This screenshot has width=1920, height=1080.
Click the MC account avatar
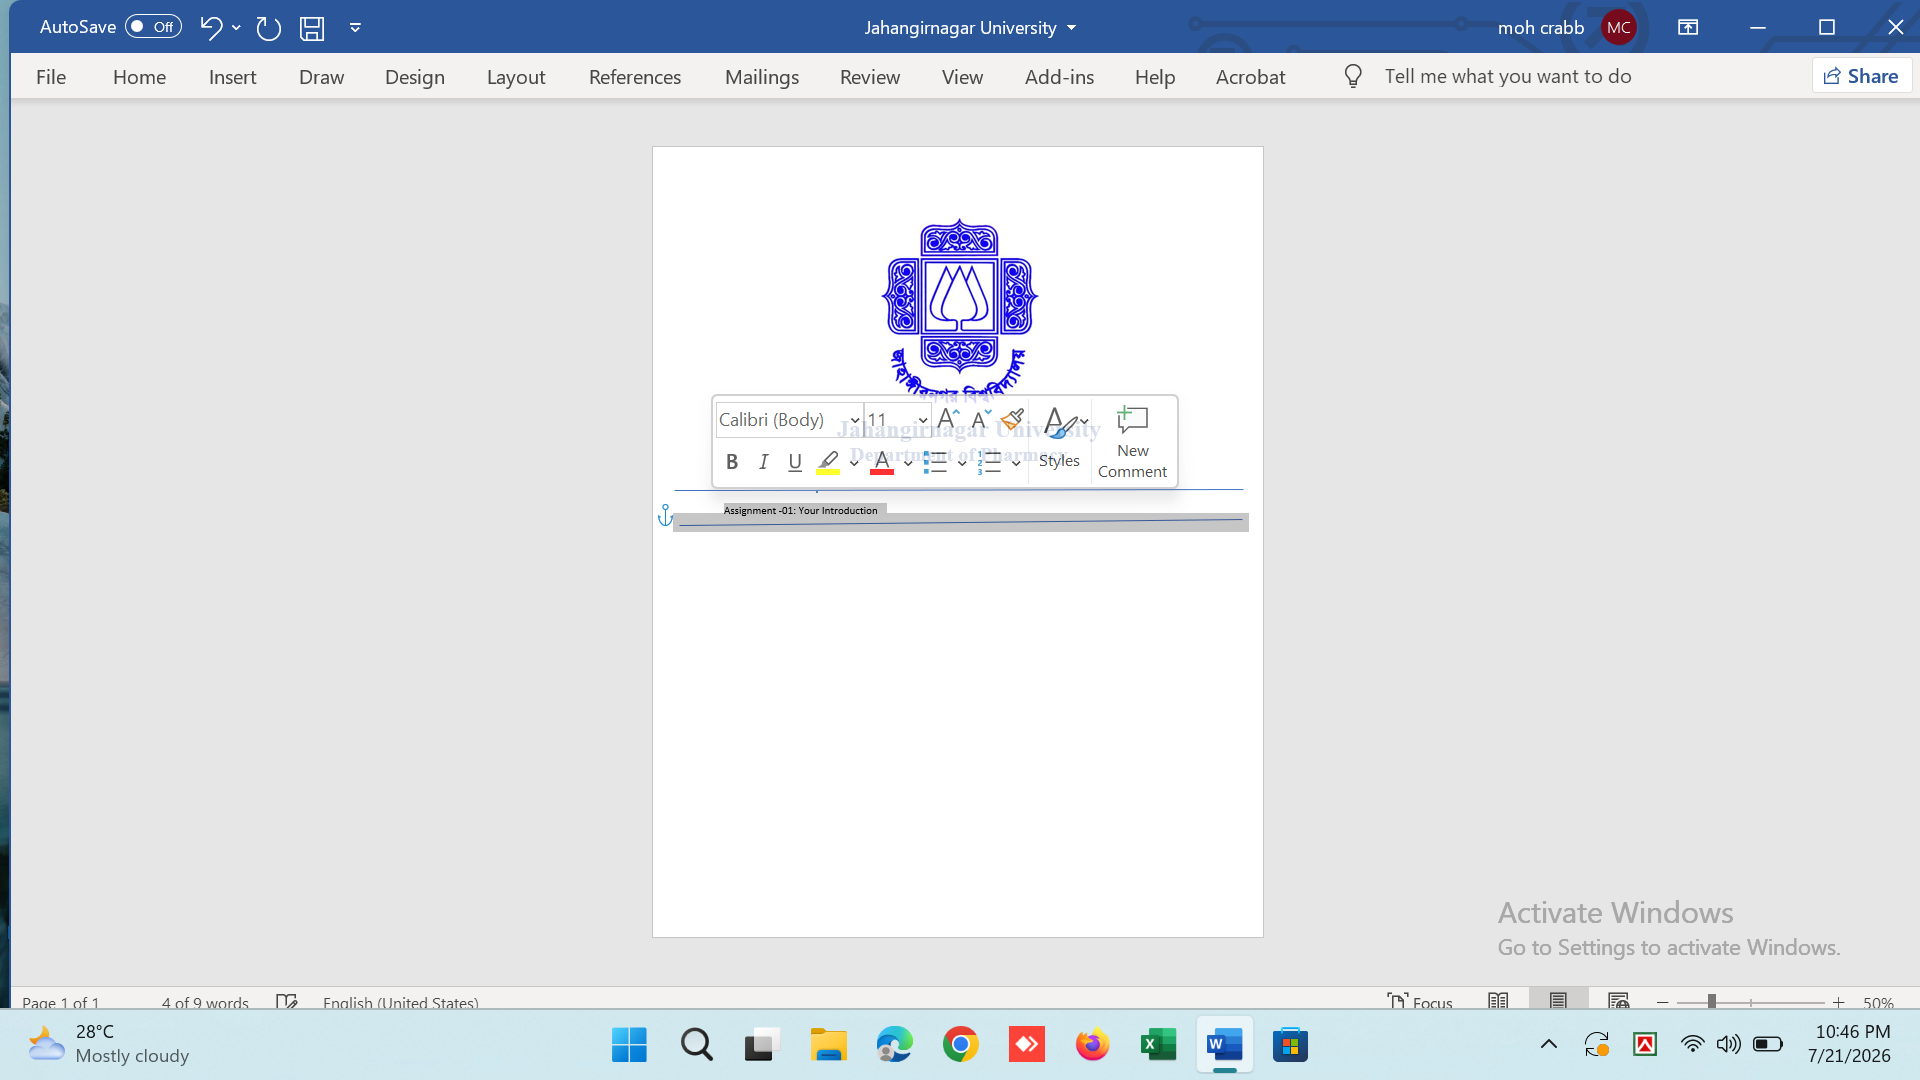(1618, 28)
